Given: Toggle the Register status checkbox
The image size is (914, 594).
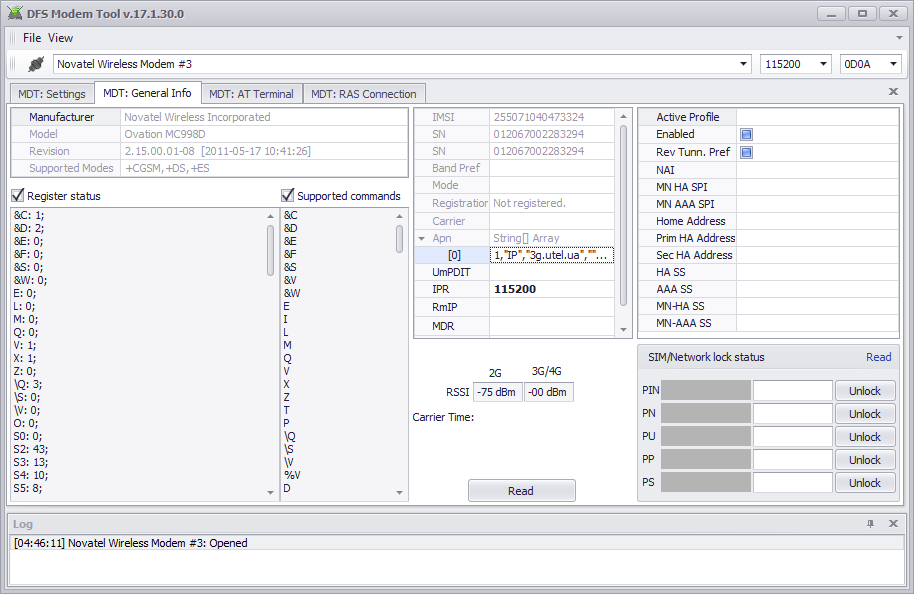Looking at the screenshot, I should 17,195.
